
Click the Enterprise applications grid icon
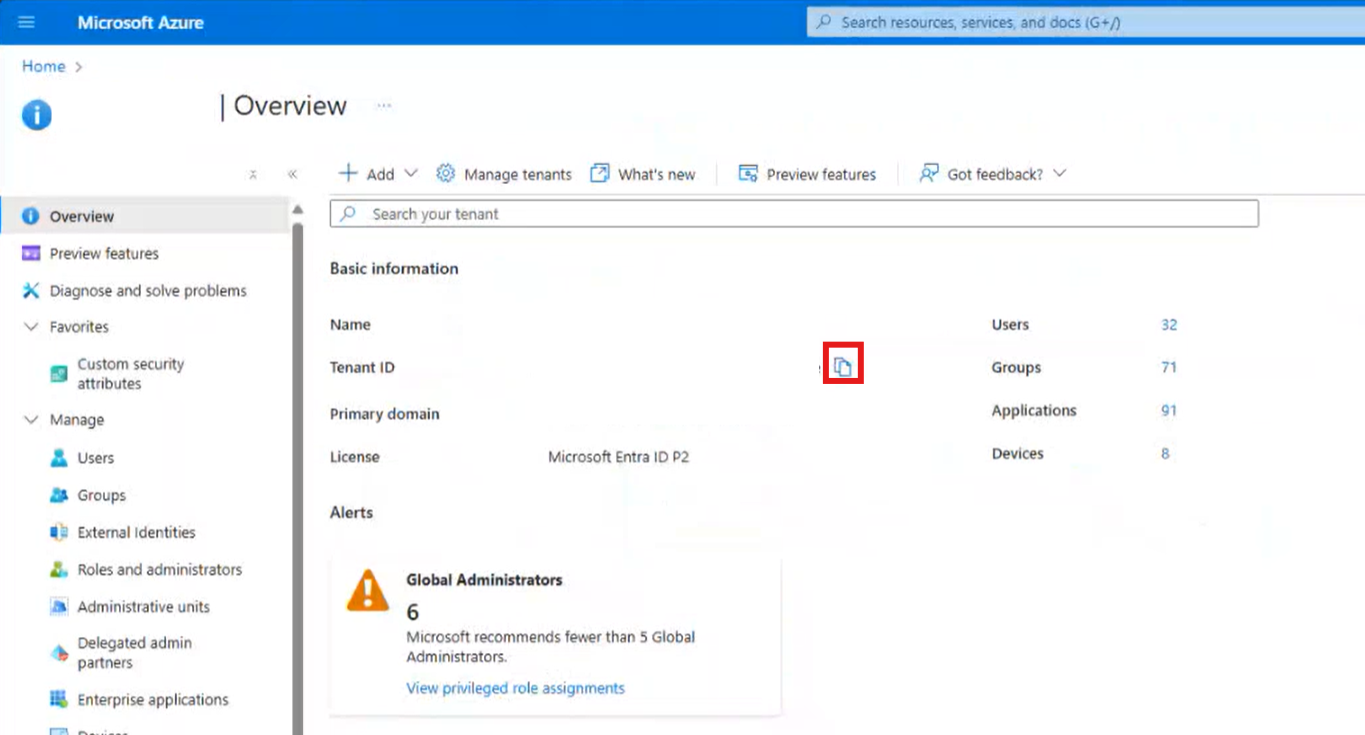(x=59, y=699)
